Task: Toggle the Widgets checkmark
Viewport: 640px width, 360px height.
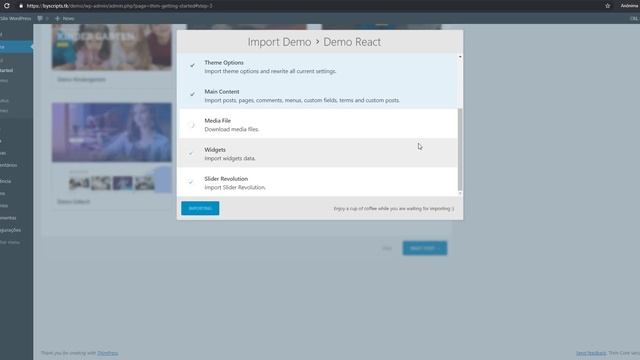Action: coord(191,153)
